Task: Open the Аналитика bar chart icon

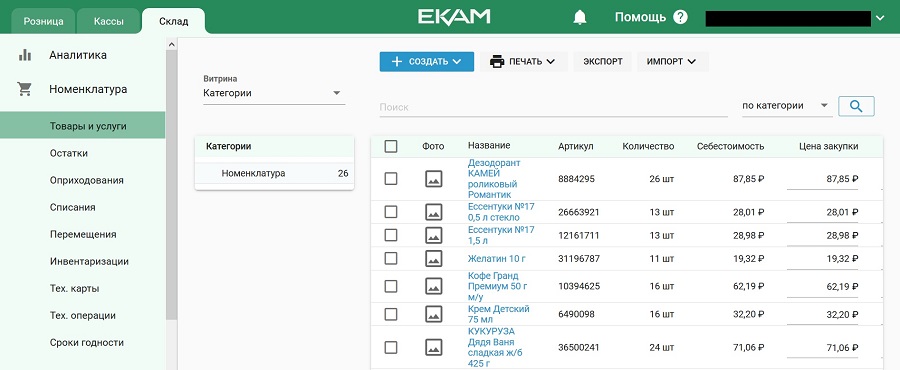Action: pos(25,55)
